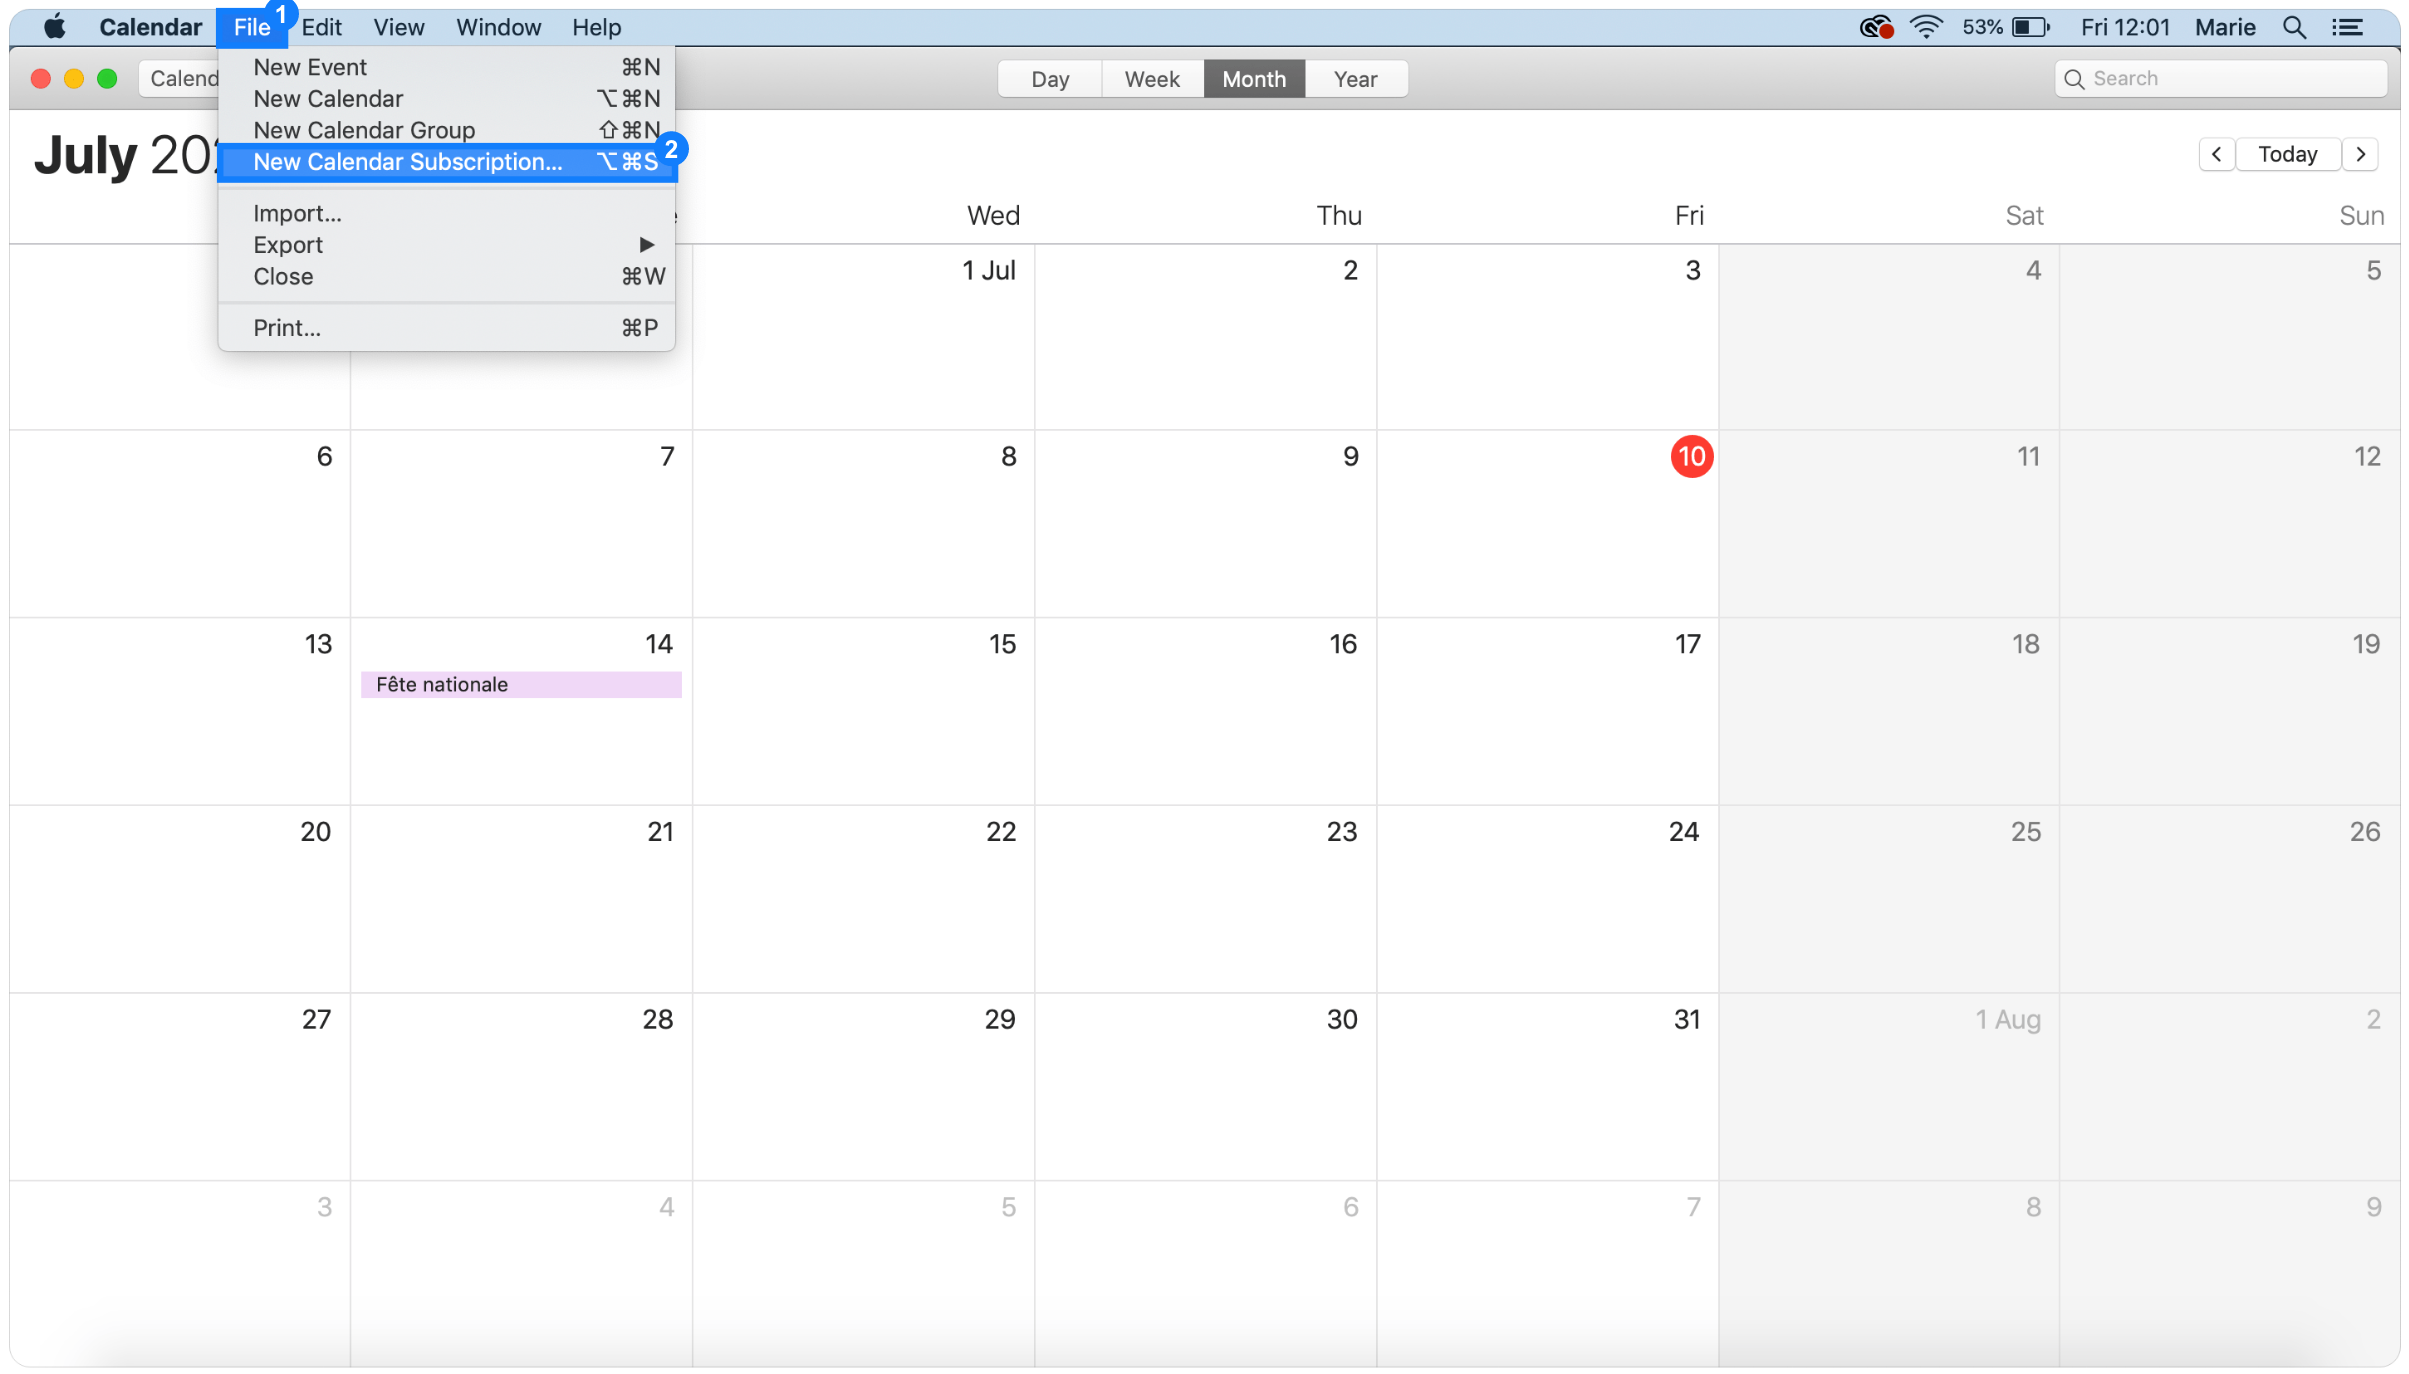Focus the Search field

(2220, 79)
